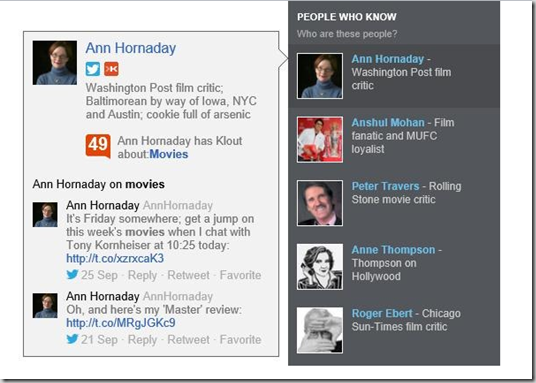536x383 pixels.
Task: Select Anshul Mohan's avatar in sidebar
Action: [x=320, y=140]
